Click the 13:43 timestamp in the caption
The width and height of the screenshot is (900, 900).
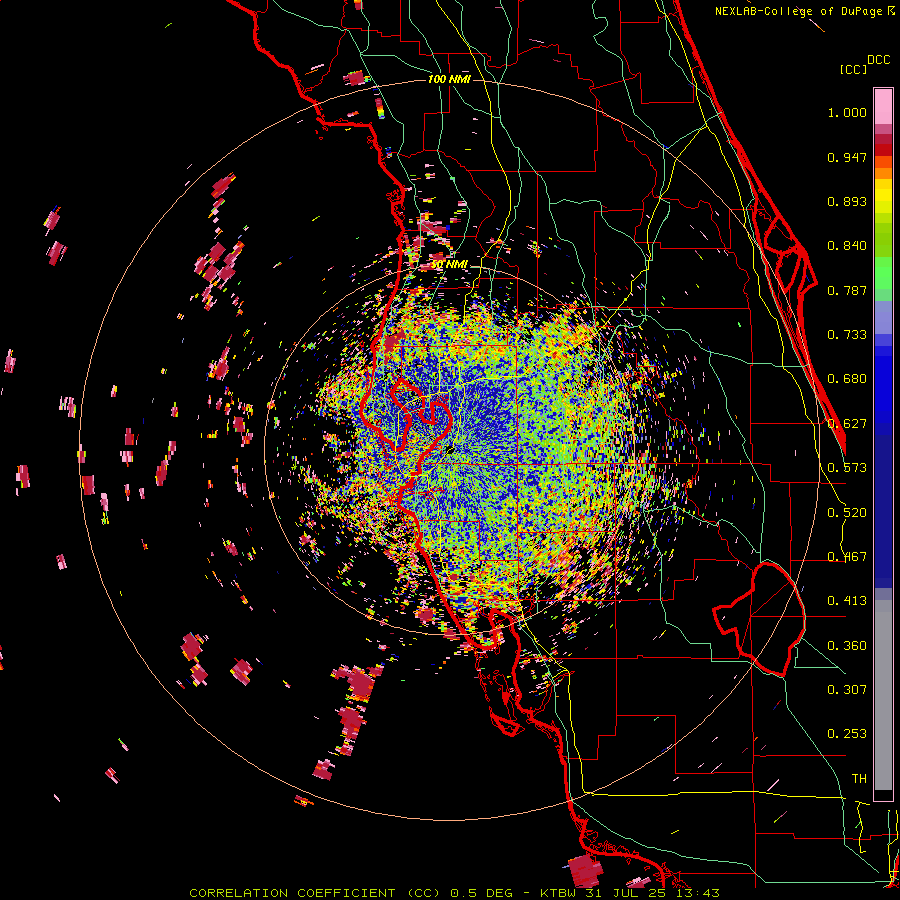coord(696,893)
